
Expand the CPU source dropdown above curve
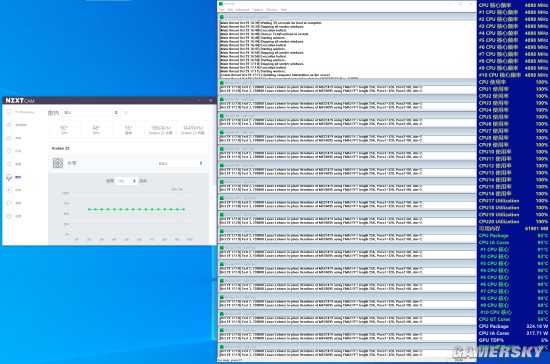(126, 181)
